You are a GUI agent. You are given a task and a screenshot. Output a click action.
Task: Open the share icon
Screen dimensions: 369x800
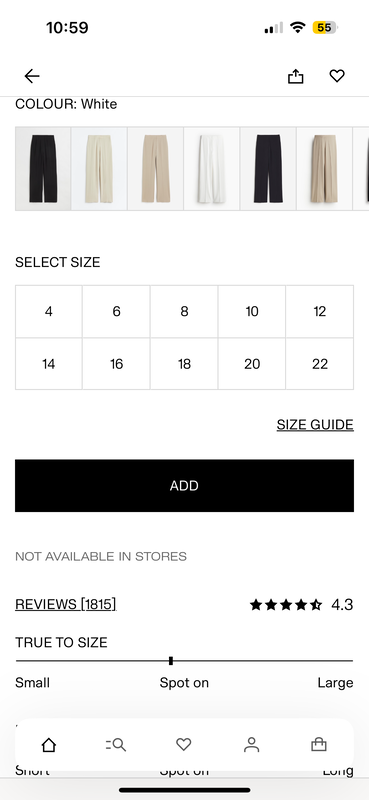tap(296, 76)
